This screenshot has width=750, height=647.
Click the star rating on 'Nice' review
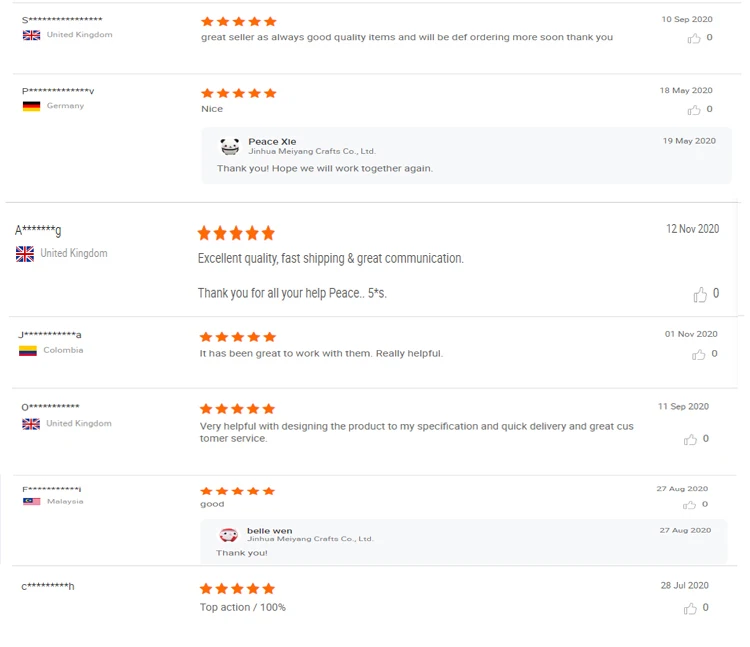point(238,93)
